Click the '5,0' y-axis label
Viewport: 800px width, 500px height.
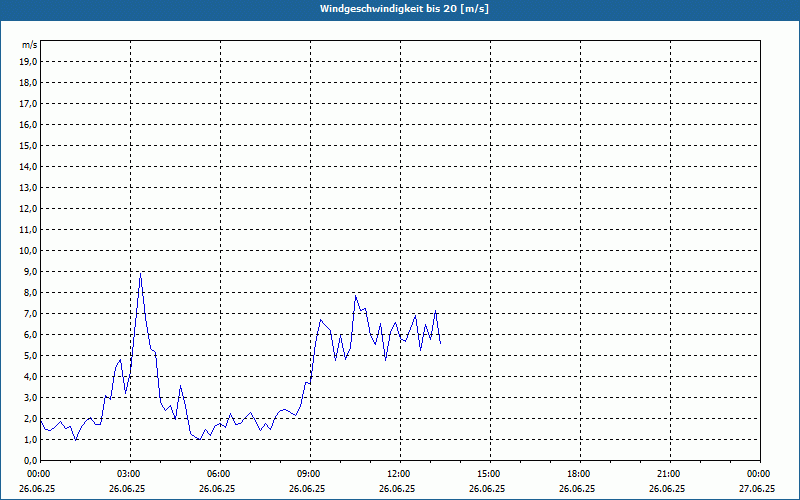coord(31,356)
